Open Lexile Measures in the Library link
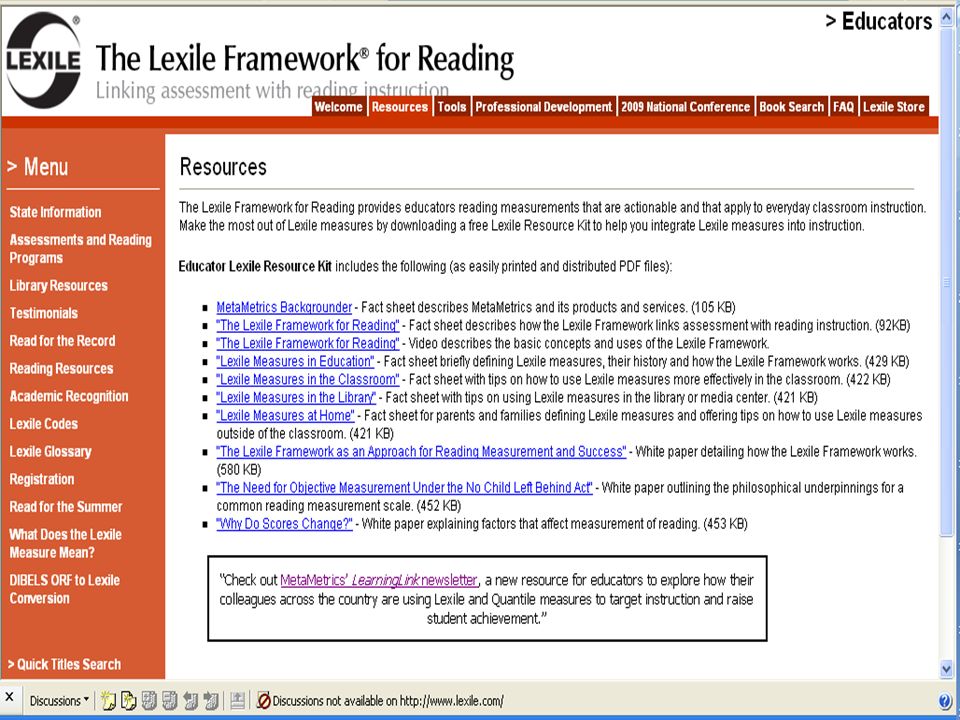 pyautogui.click(x=296, y=397)
